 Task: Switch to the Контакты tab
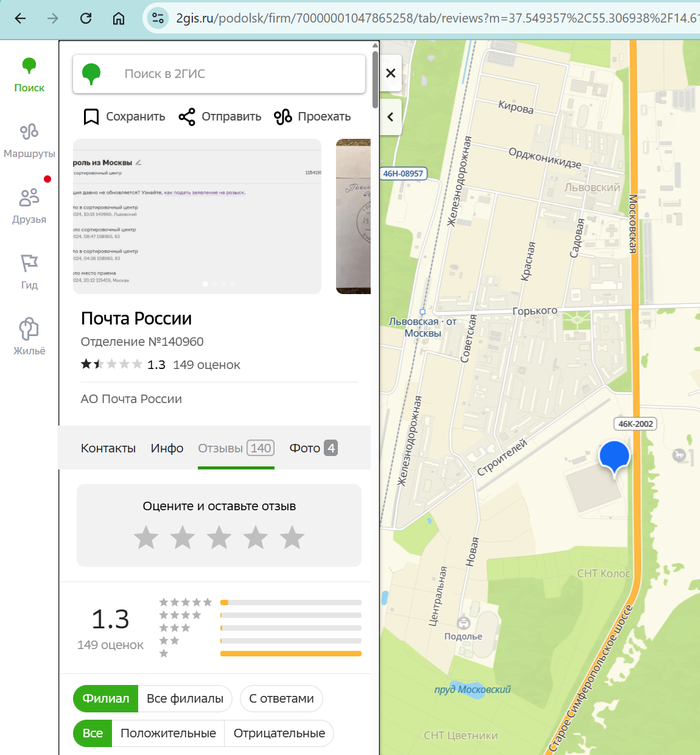[x=108, y=448]
